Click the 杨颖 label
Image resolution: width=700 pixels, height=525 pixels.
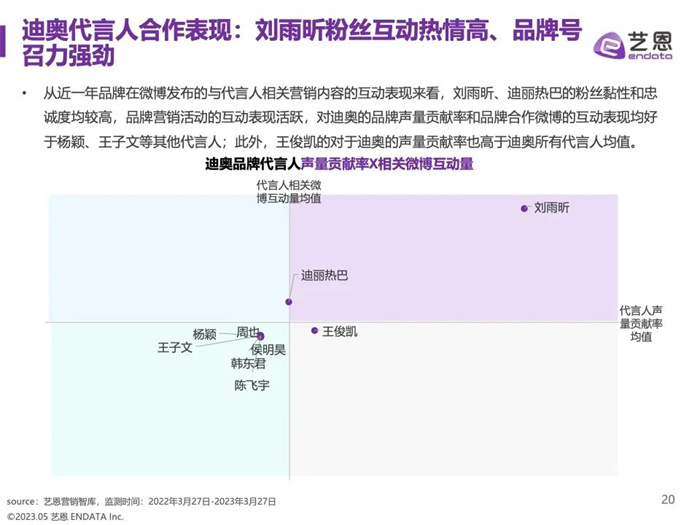[x=204, y=334]
